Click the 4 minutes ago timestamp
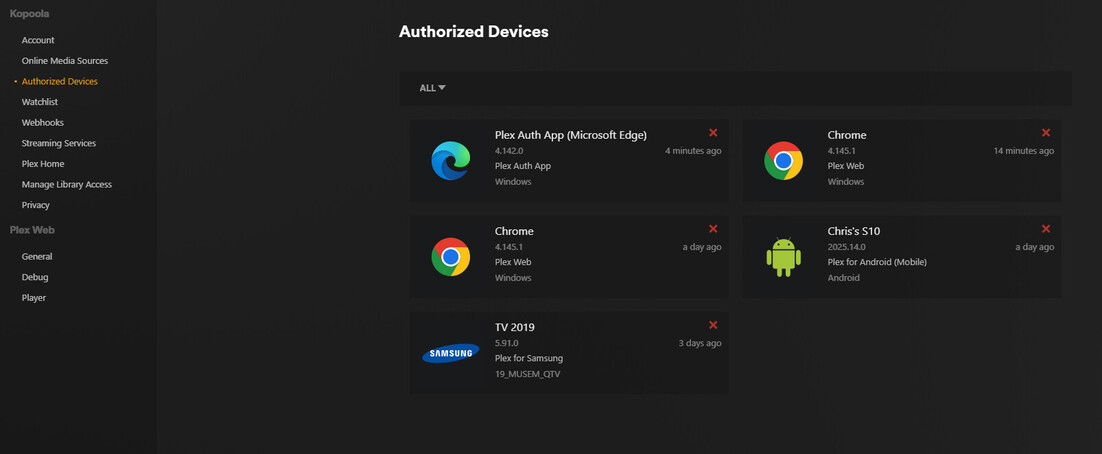 pyautogui.click(x=693, y=150)
